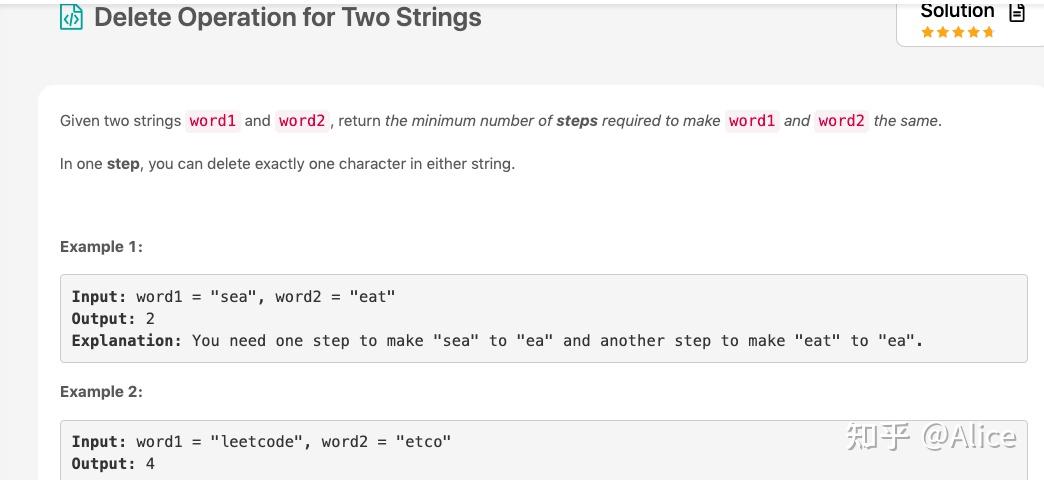The height and width of the screenshot is (480, 1044).
Task: Click the title Delete Operation for Two Strings
Action: [x=288, y=17]
